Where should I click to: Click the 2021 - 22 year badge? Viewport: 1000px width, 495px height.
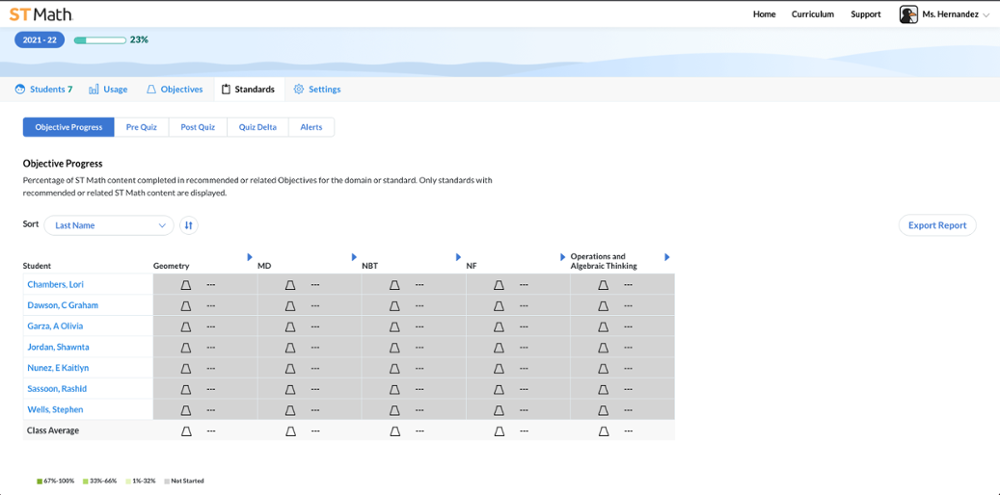[x=40, y=40]
